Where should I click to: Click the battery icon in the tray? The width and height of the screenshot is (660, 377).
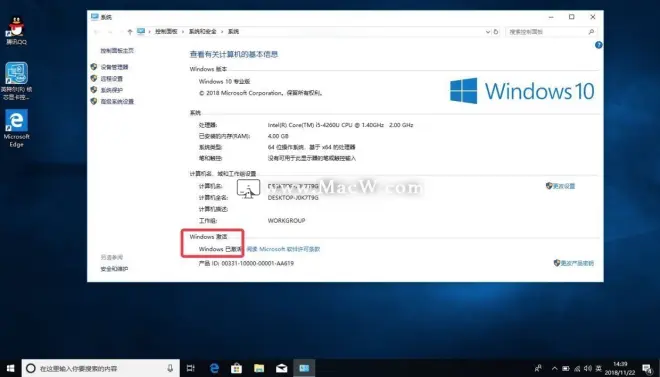tap(566, 369)
